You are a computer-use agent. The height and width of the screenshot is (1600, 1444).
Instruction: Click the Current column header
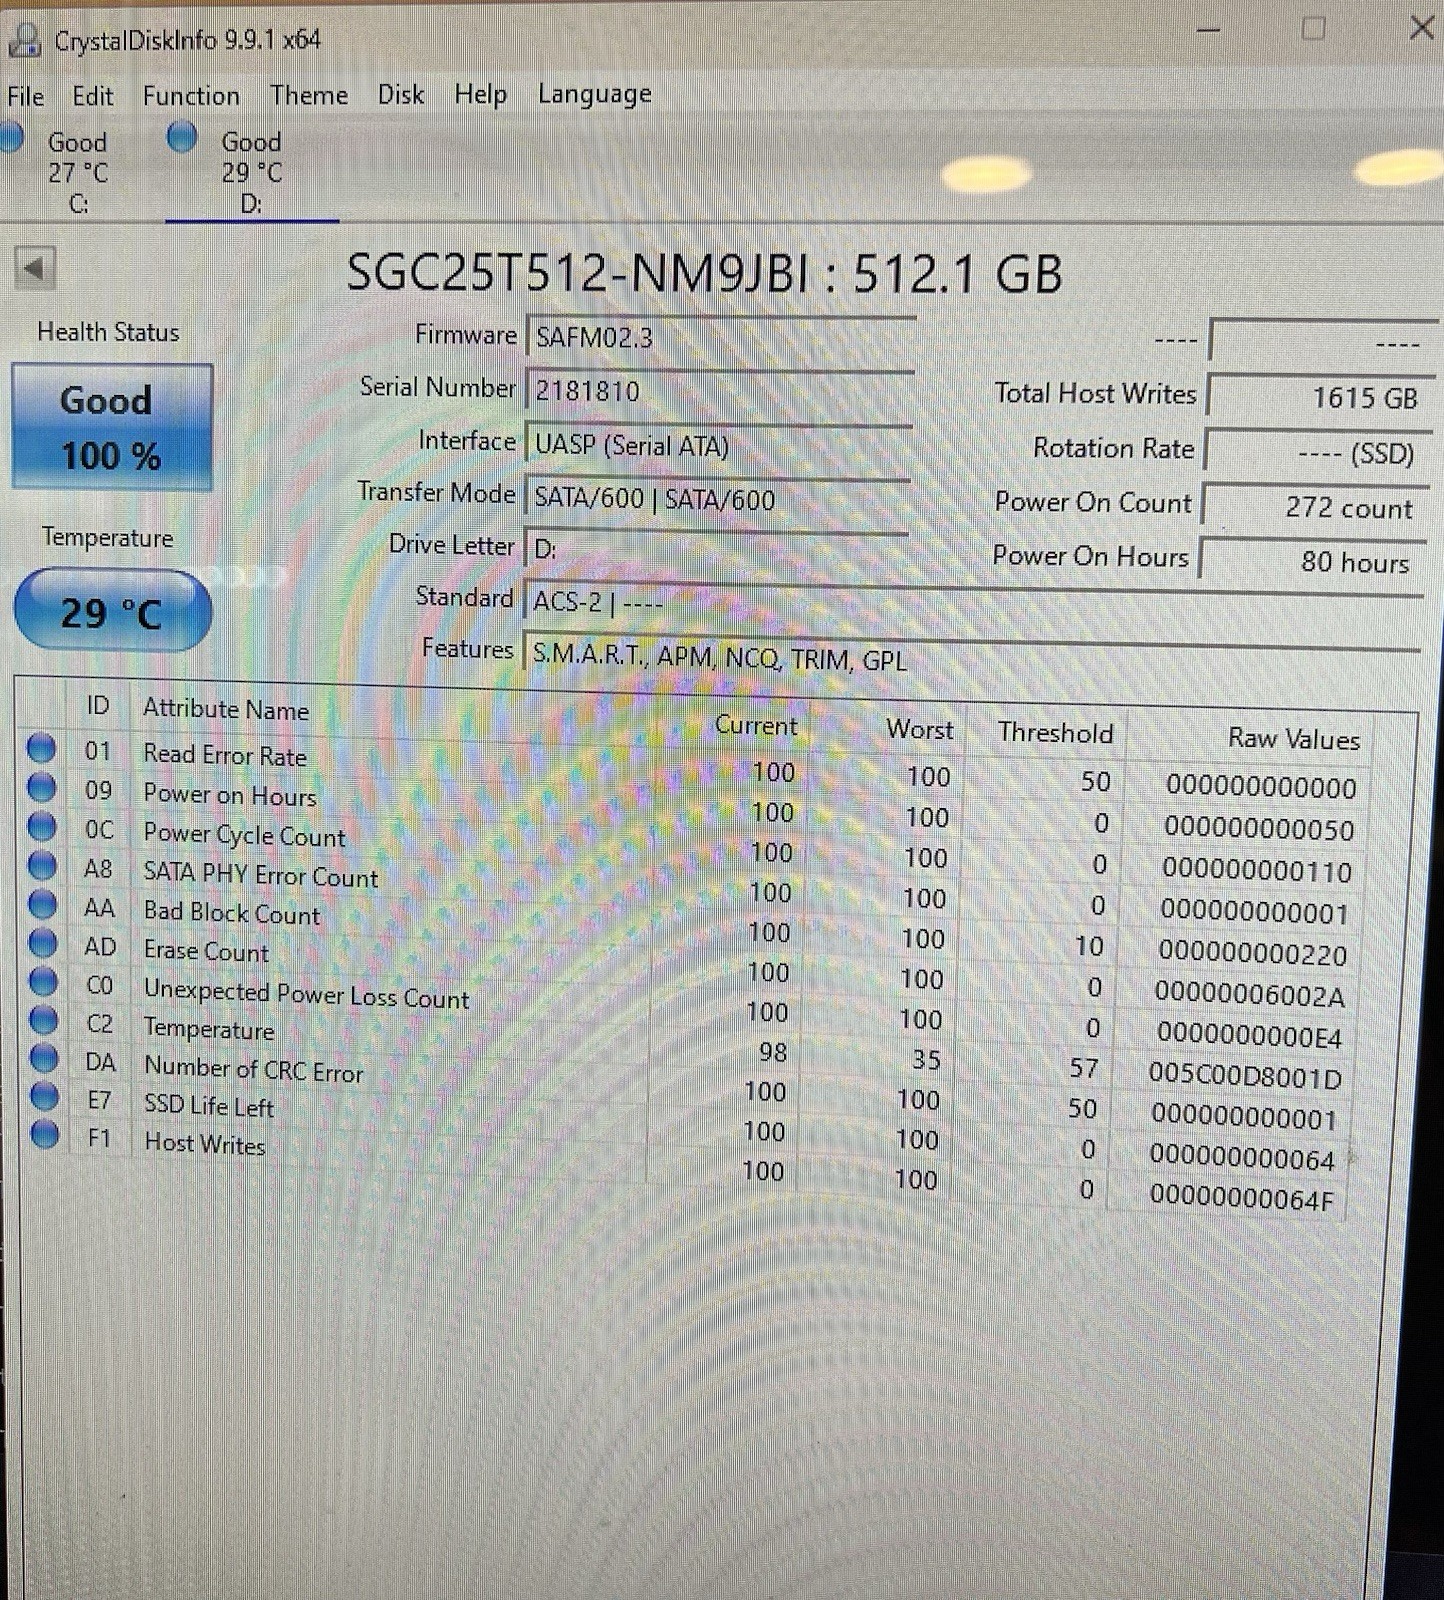[x=756, y=725]
